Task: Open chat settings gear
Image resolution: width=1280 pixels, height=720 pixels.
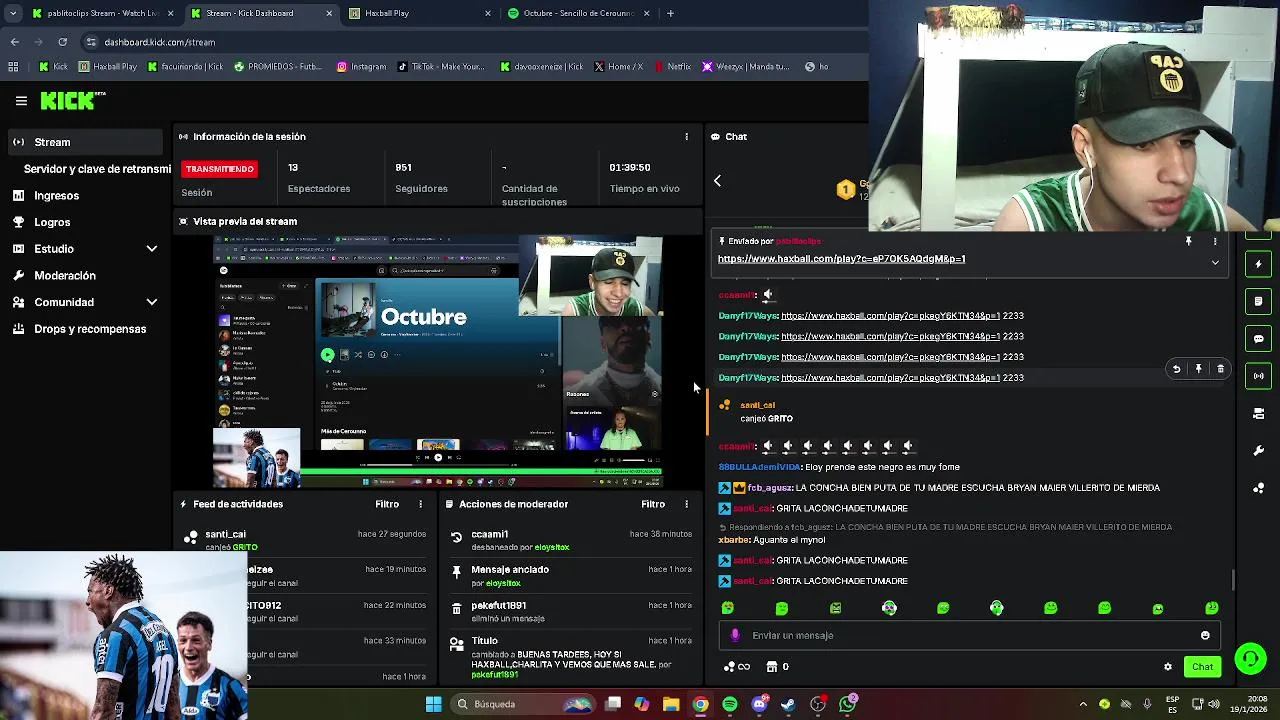Action: pos(1167,667)
